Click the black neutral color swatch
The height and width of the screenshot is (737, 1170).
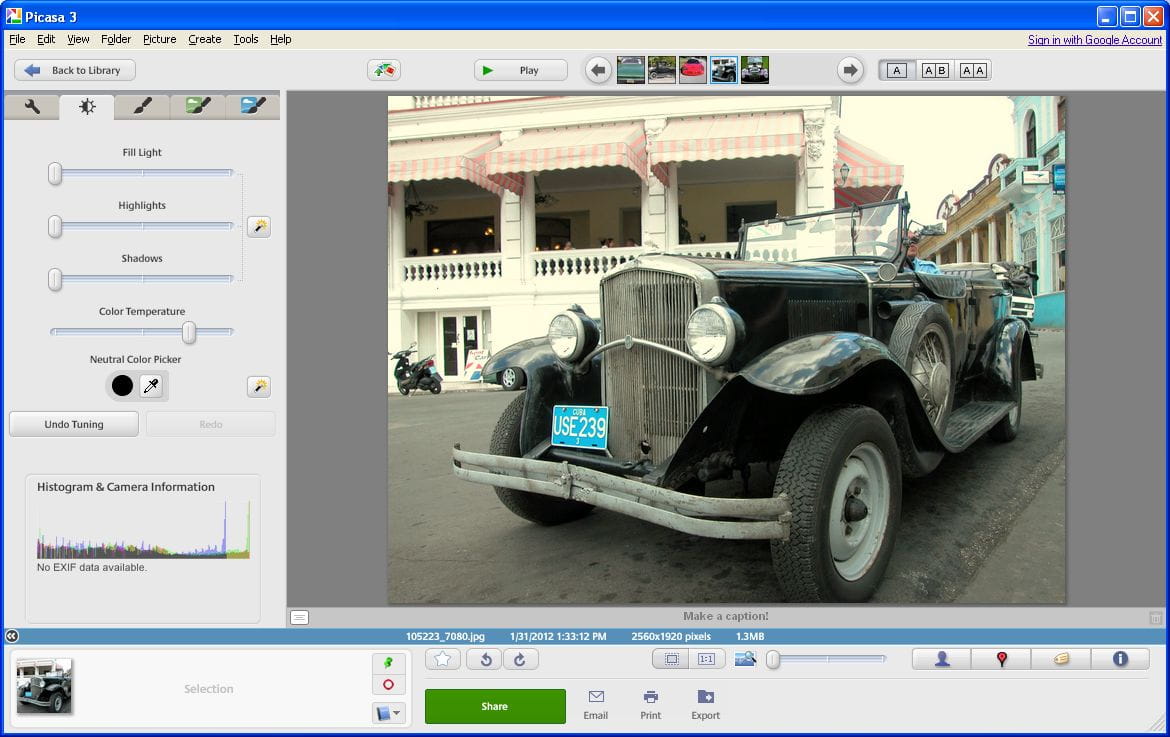tap(122, 386)
